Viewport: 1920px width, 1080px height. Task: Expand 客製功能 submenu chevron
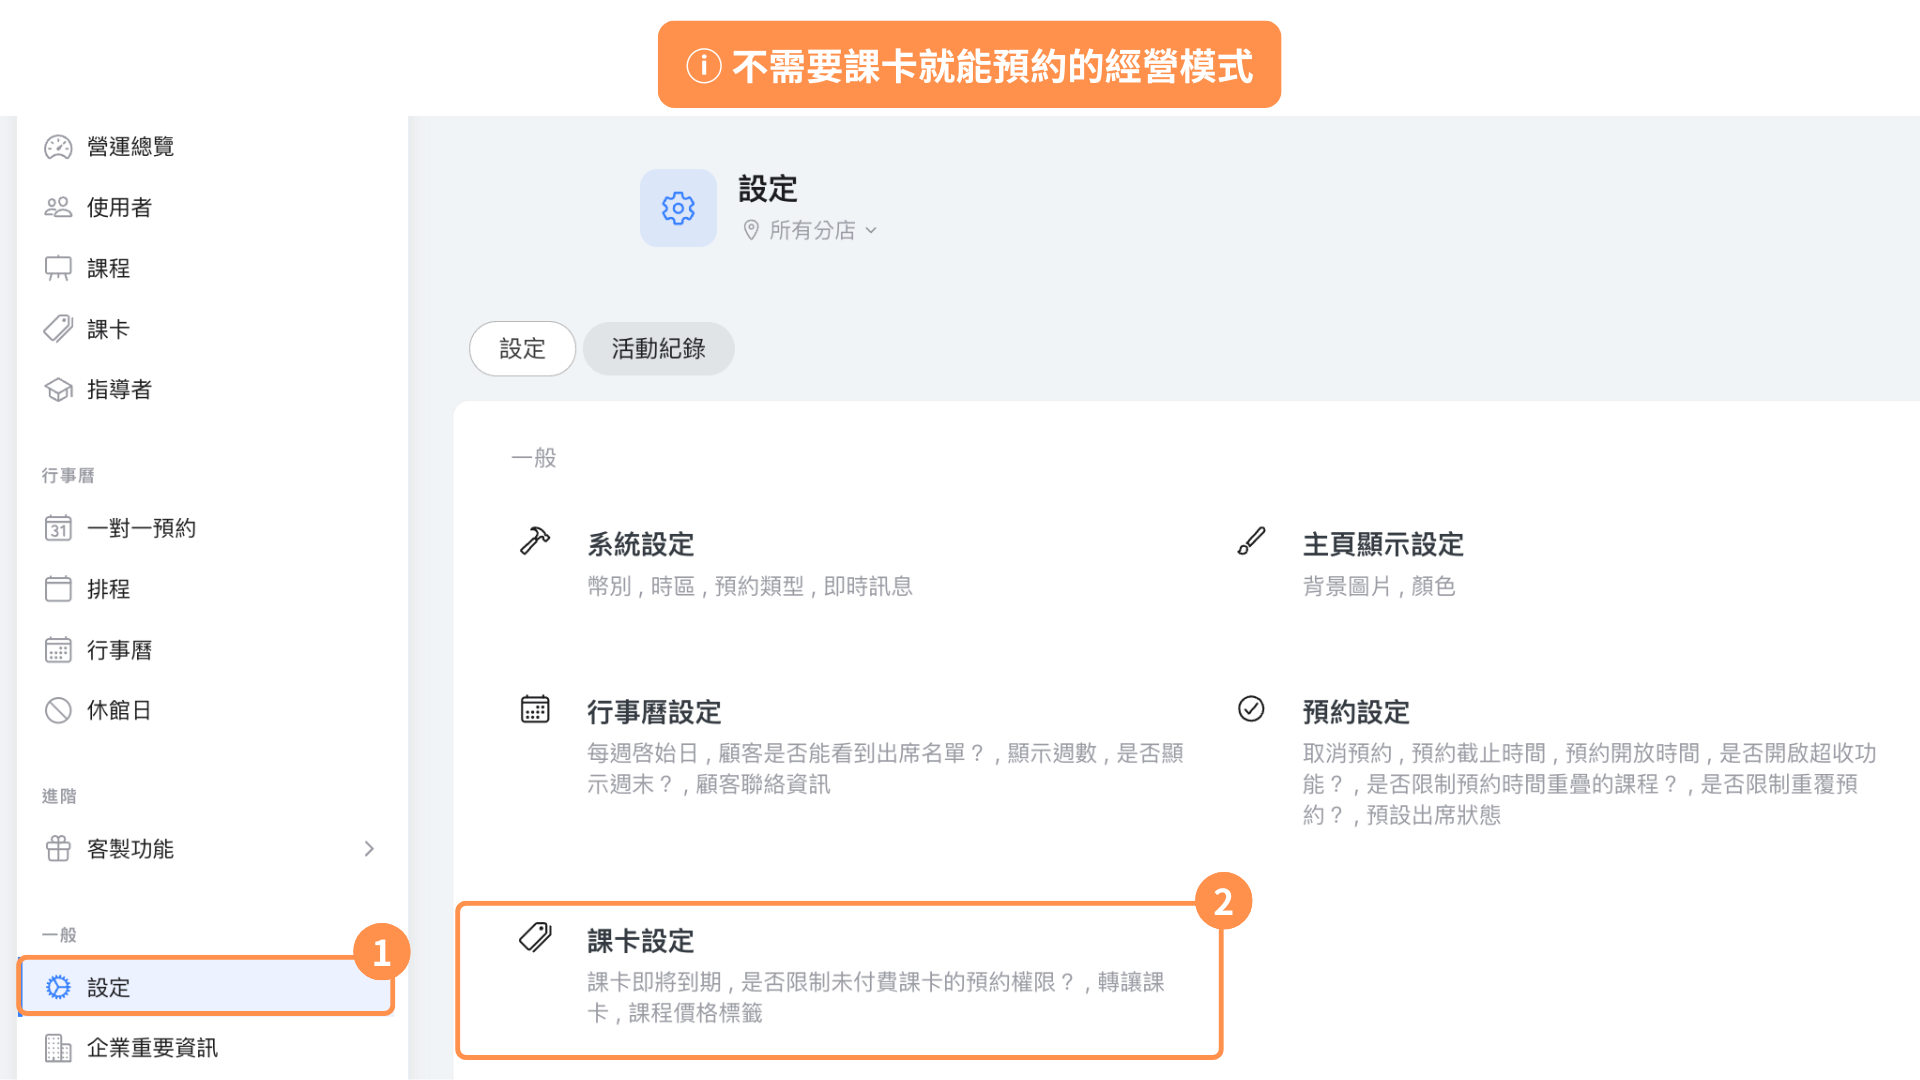pyautogui.click(x=369, y=849)
